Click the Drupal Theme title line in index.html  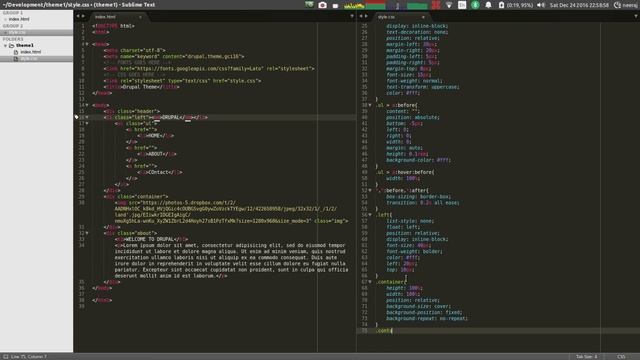[141, 87]
